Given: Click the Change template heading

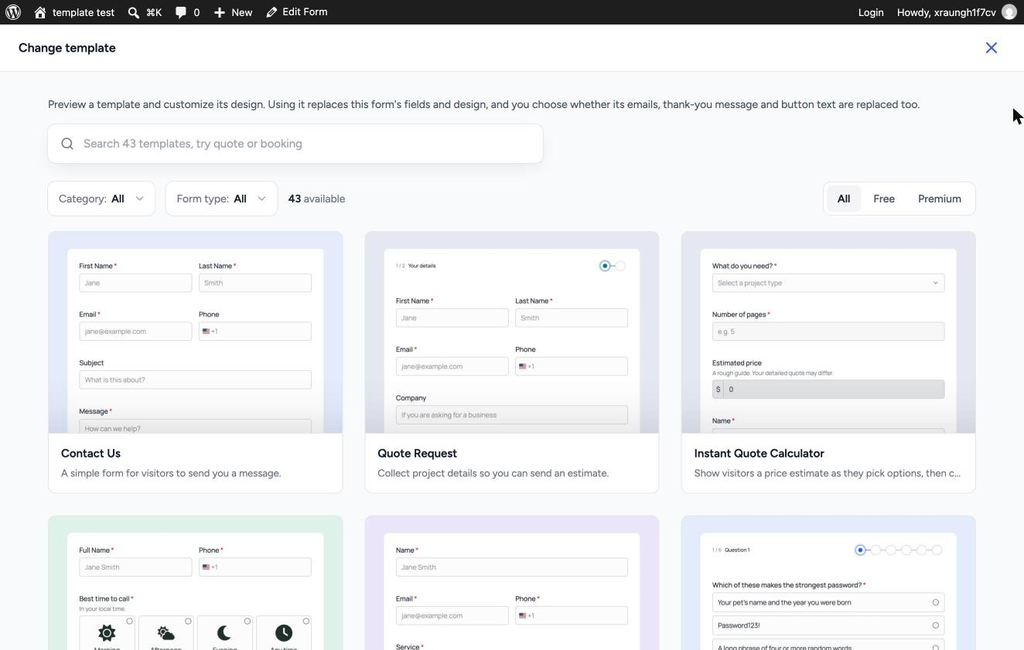Looking at the screenshot, I should (x=67, y=48).
